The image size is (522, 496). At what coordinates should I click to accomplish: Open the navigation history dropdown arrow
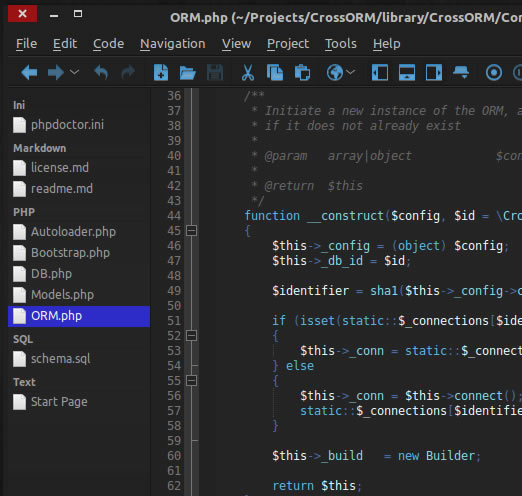click(75, 72)
